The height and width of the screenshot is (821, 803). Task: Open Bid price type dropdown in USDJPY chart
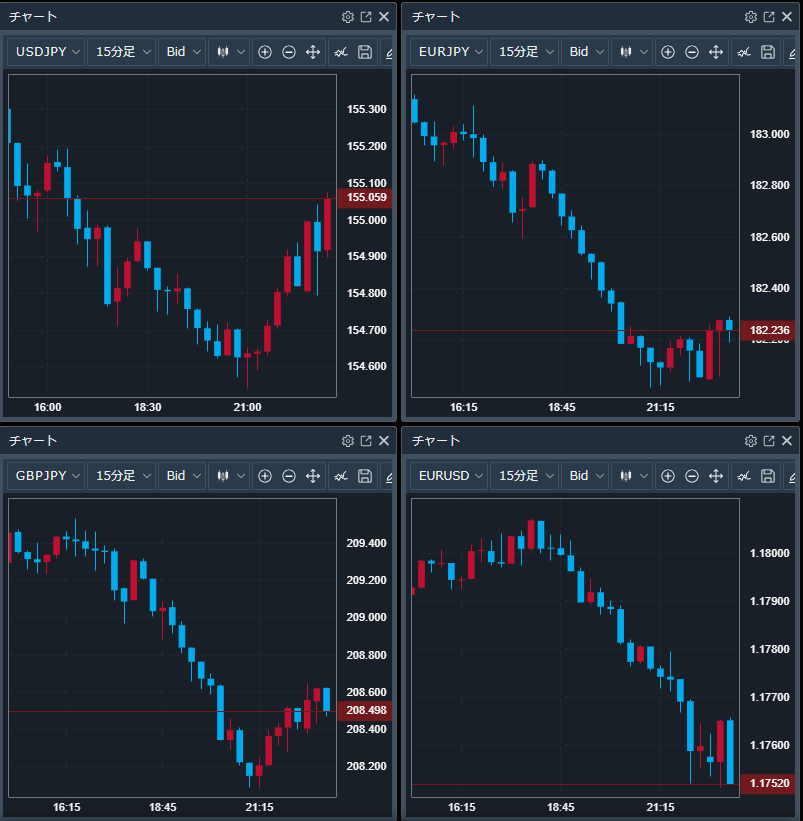tap(182, 52)
